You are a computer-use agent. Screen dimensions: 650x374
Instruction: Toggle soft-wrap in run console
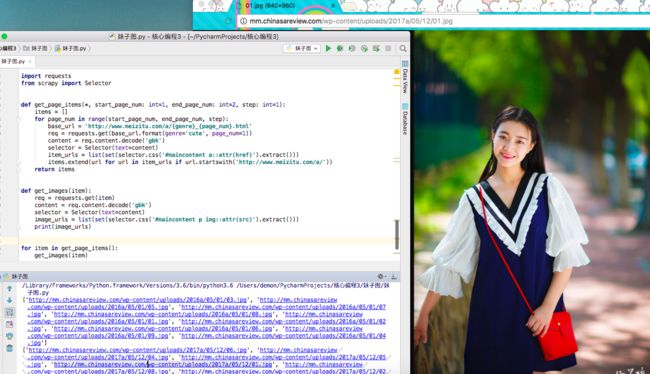pyautogui.click(x=10, y=312)
